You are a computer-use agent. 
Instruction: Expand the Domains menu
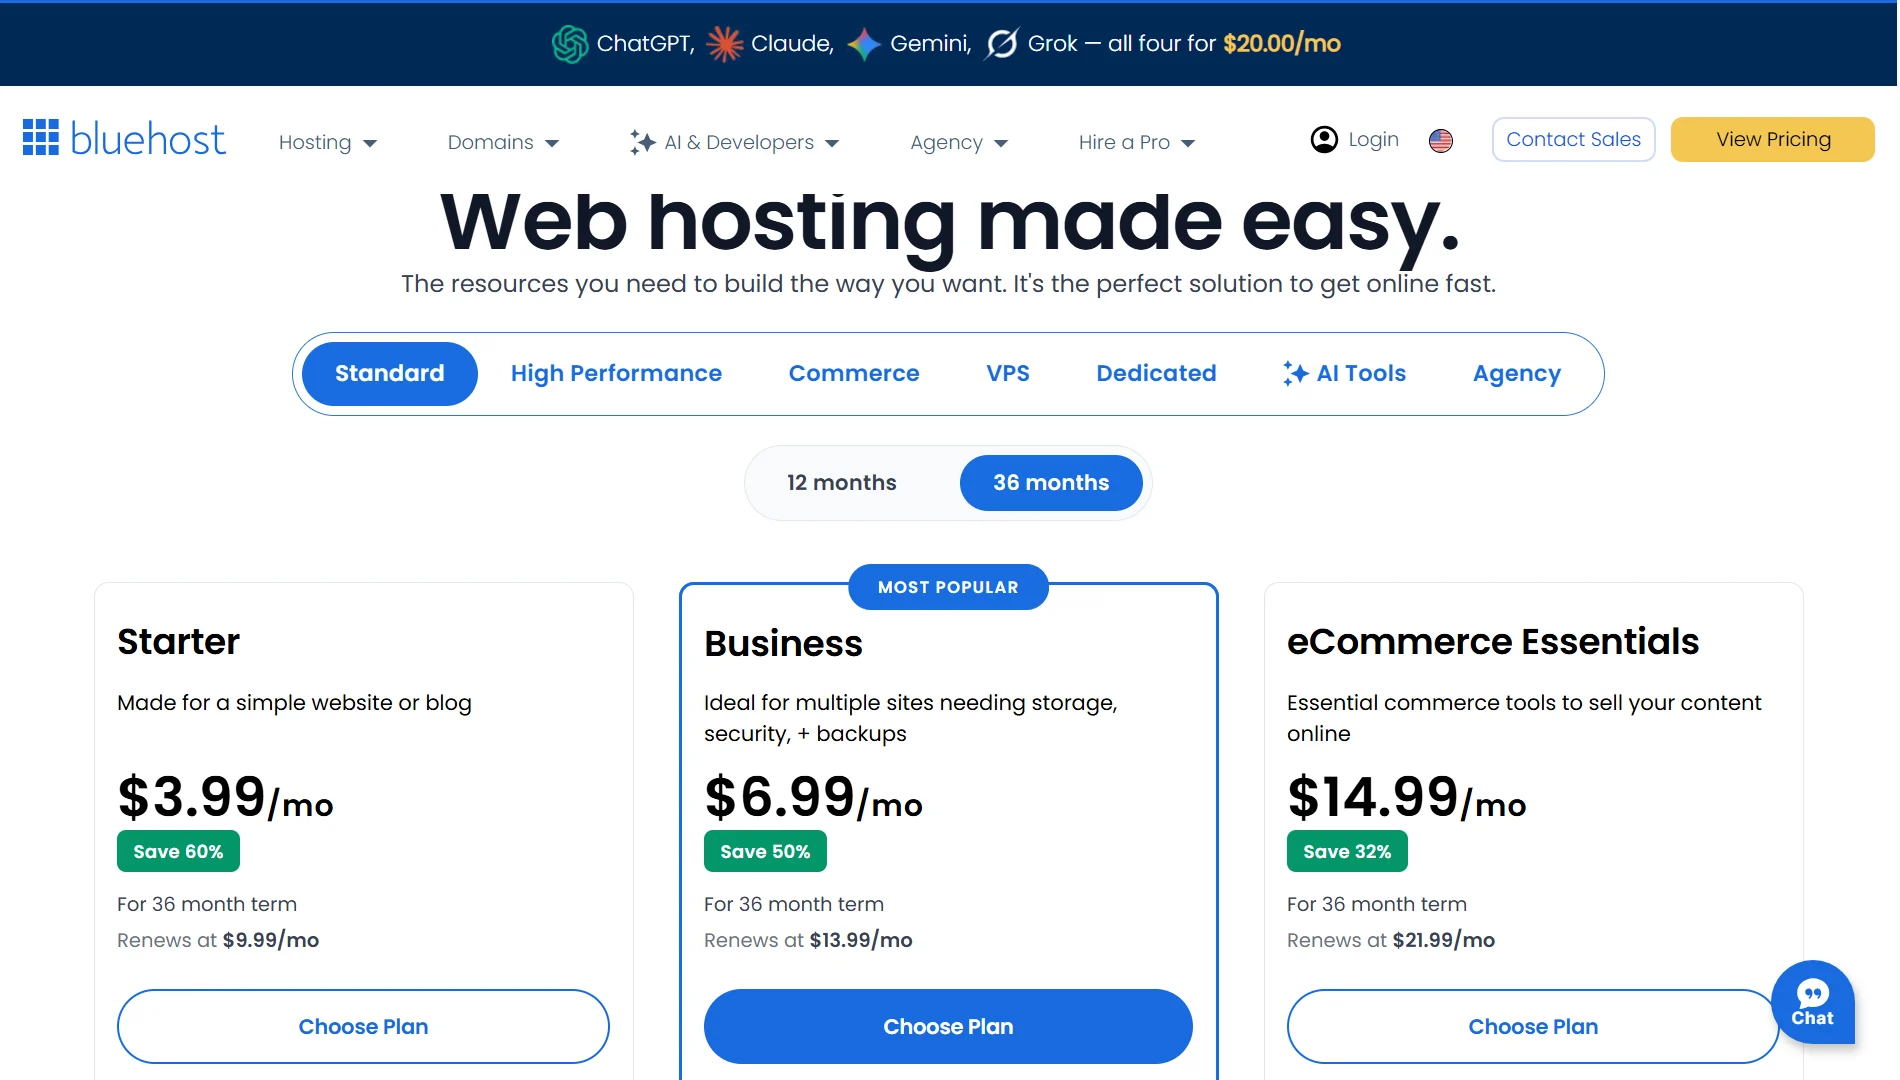coord(503,142)
